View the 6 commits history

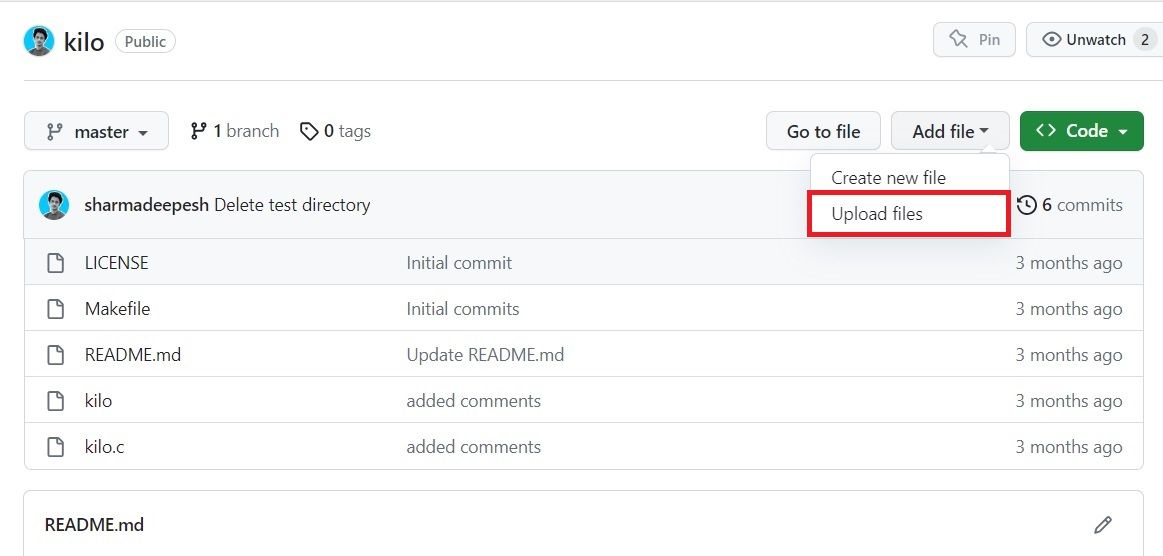(x=1069, y=205)
